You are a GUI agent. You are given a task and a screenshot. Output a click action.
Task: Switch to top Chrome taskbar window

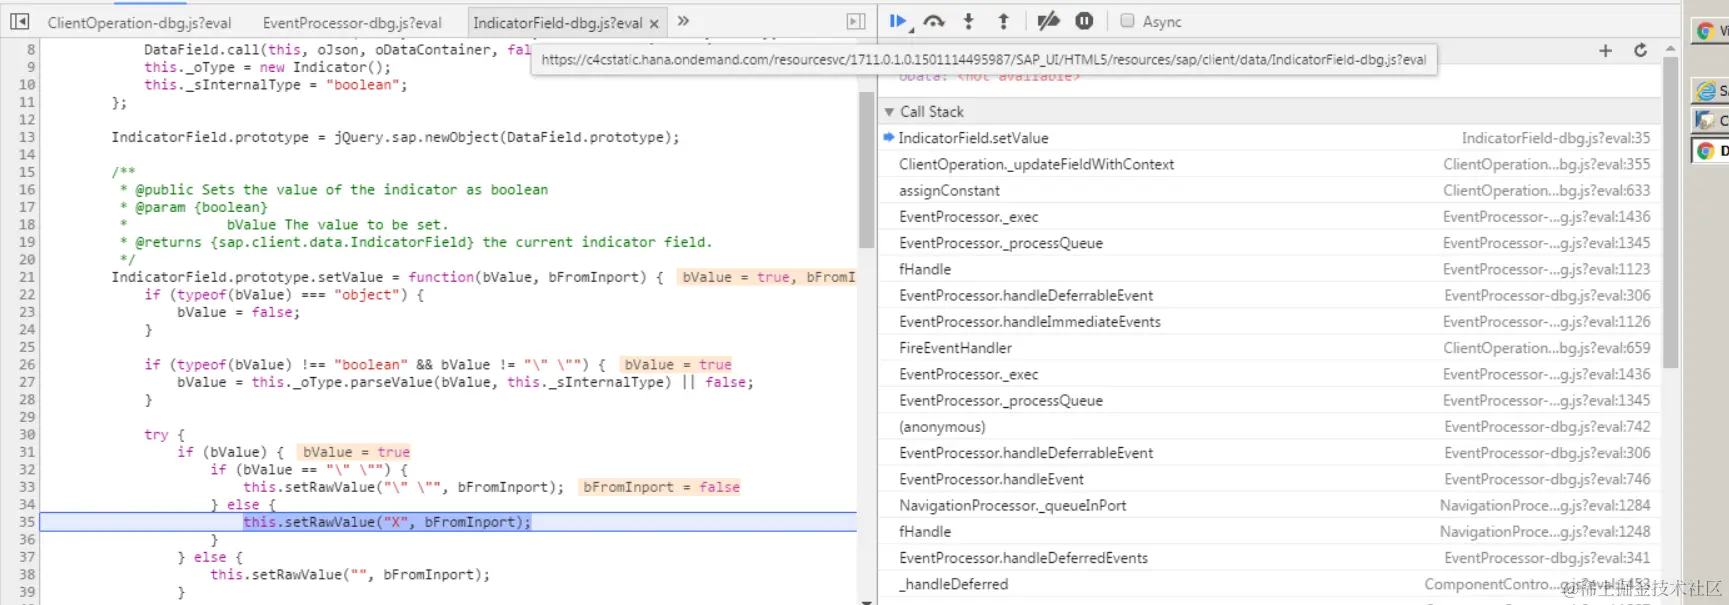(1710, 31)
